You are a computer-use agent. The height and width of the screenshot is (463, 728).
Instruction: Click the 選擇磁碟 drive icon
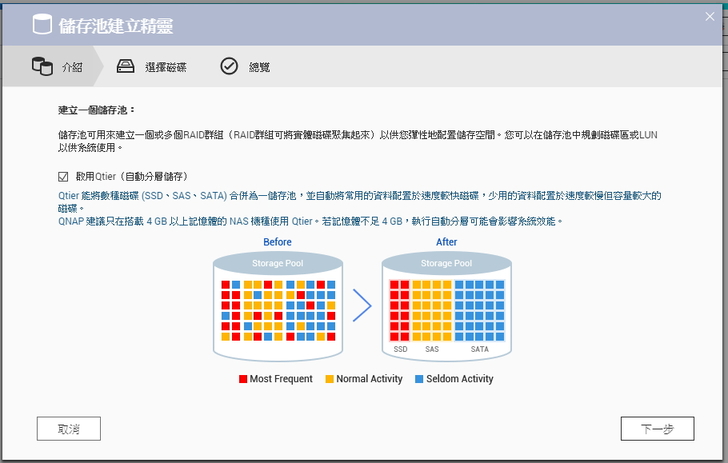(125, 66)
